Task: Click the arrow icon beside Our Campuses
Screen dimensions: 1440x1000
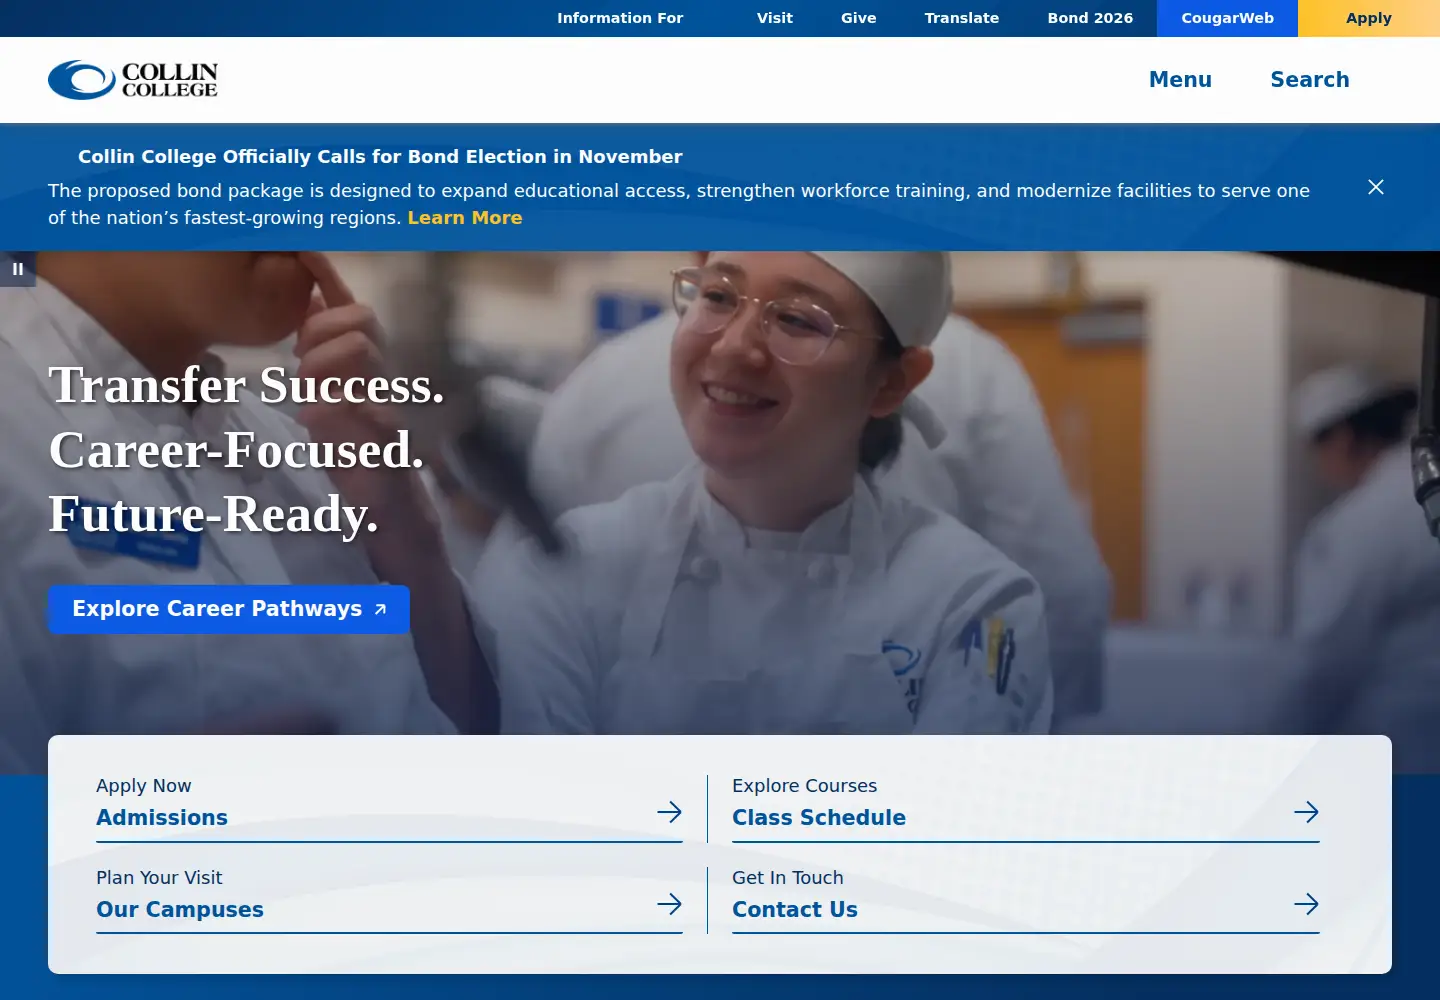Action: click(669, 904)
